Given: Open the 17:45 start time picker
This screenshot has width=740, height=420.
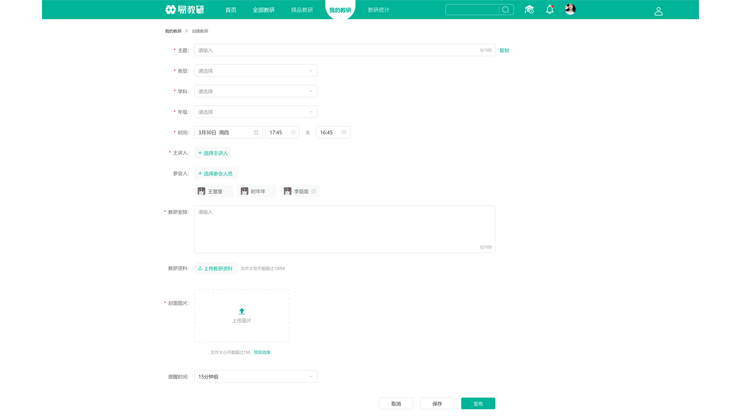Looking at the screenshot, I should pos(282,133).
